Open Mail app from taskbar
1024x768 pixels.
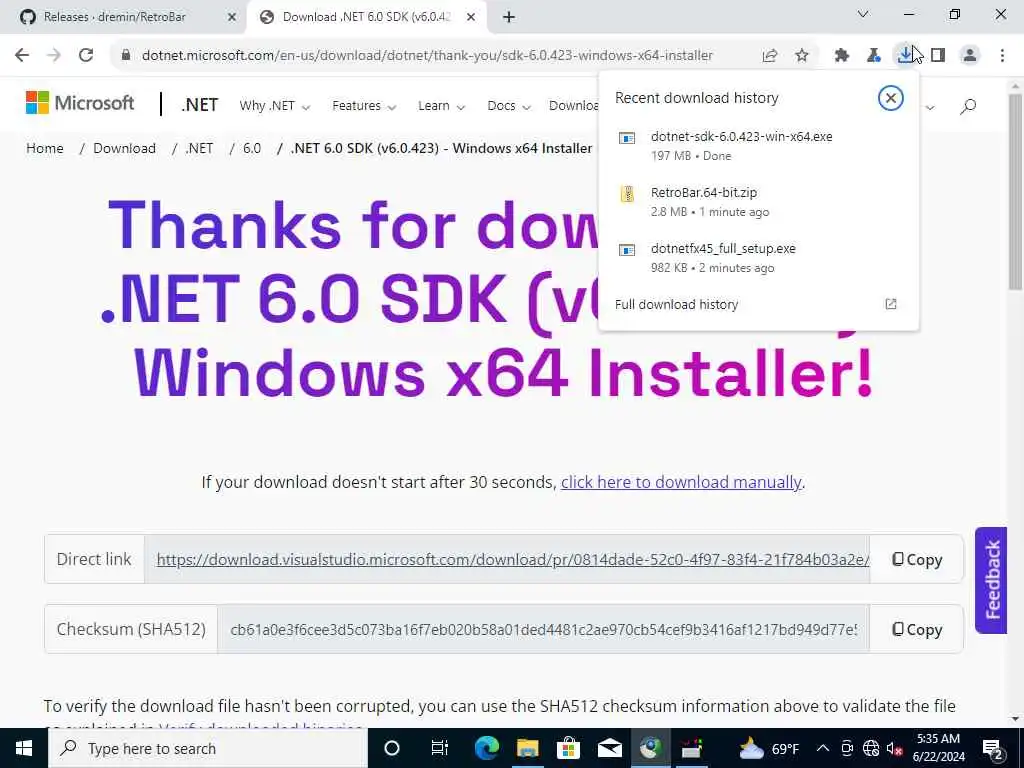tap(610, 748)
